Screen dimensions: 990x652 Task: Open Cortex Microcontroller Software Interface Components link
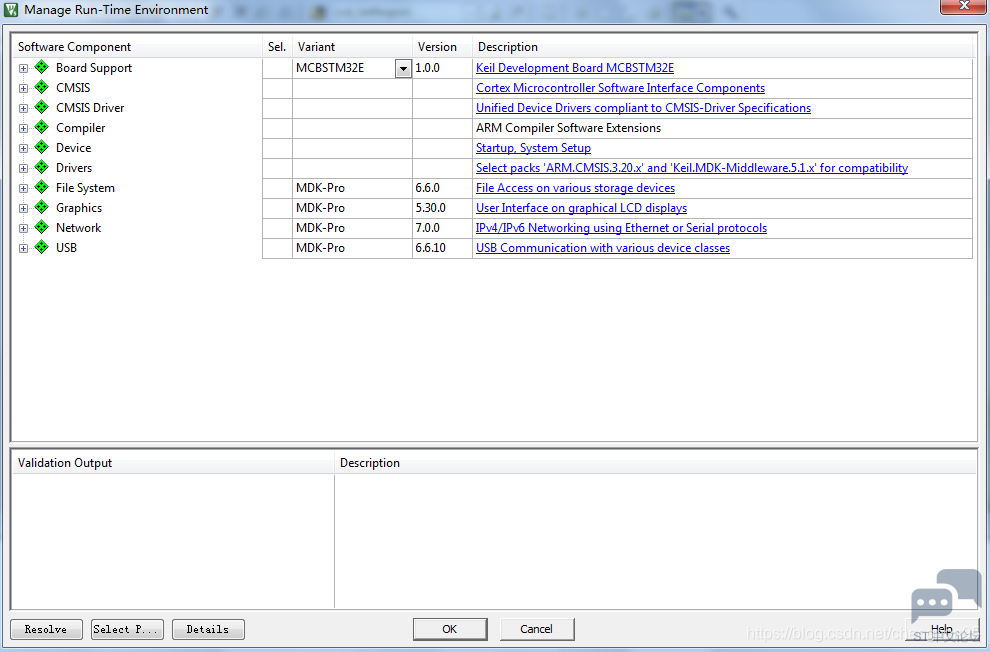(x=620, y=88)
